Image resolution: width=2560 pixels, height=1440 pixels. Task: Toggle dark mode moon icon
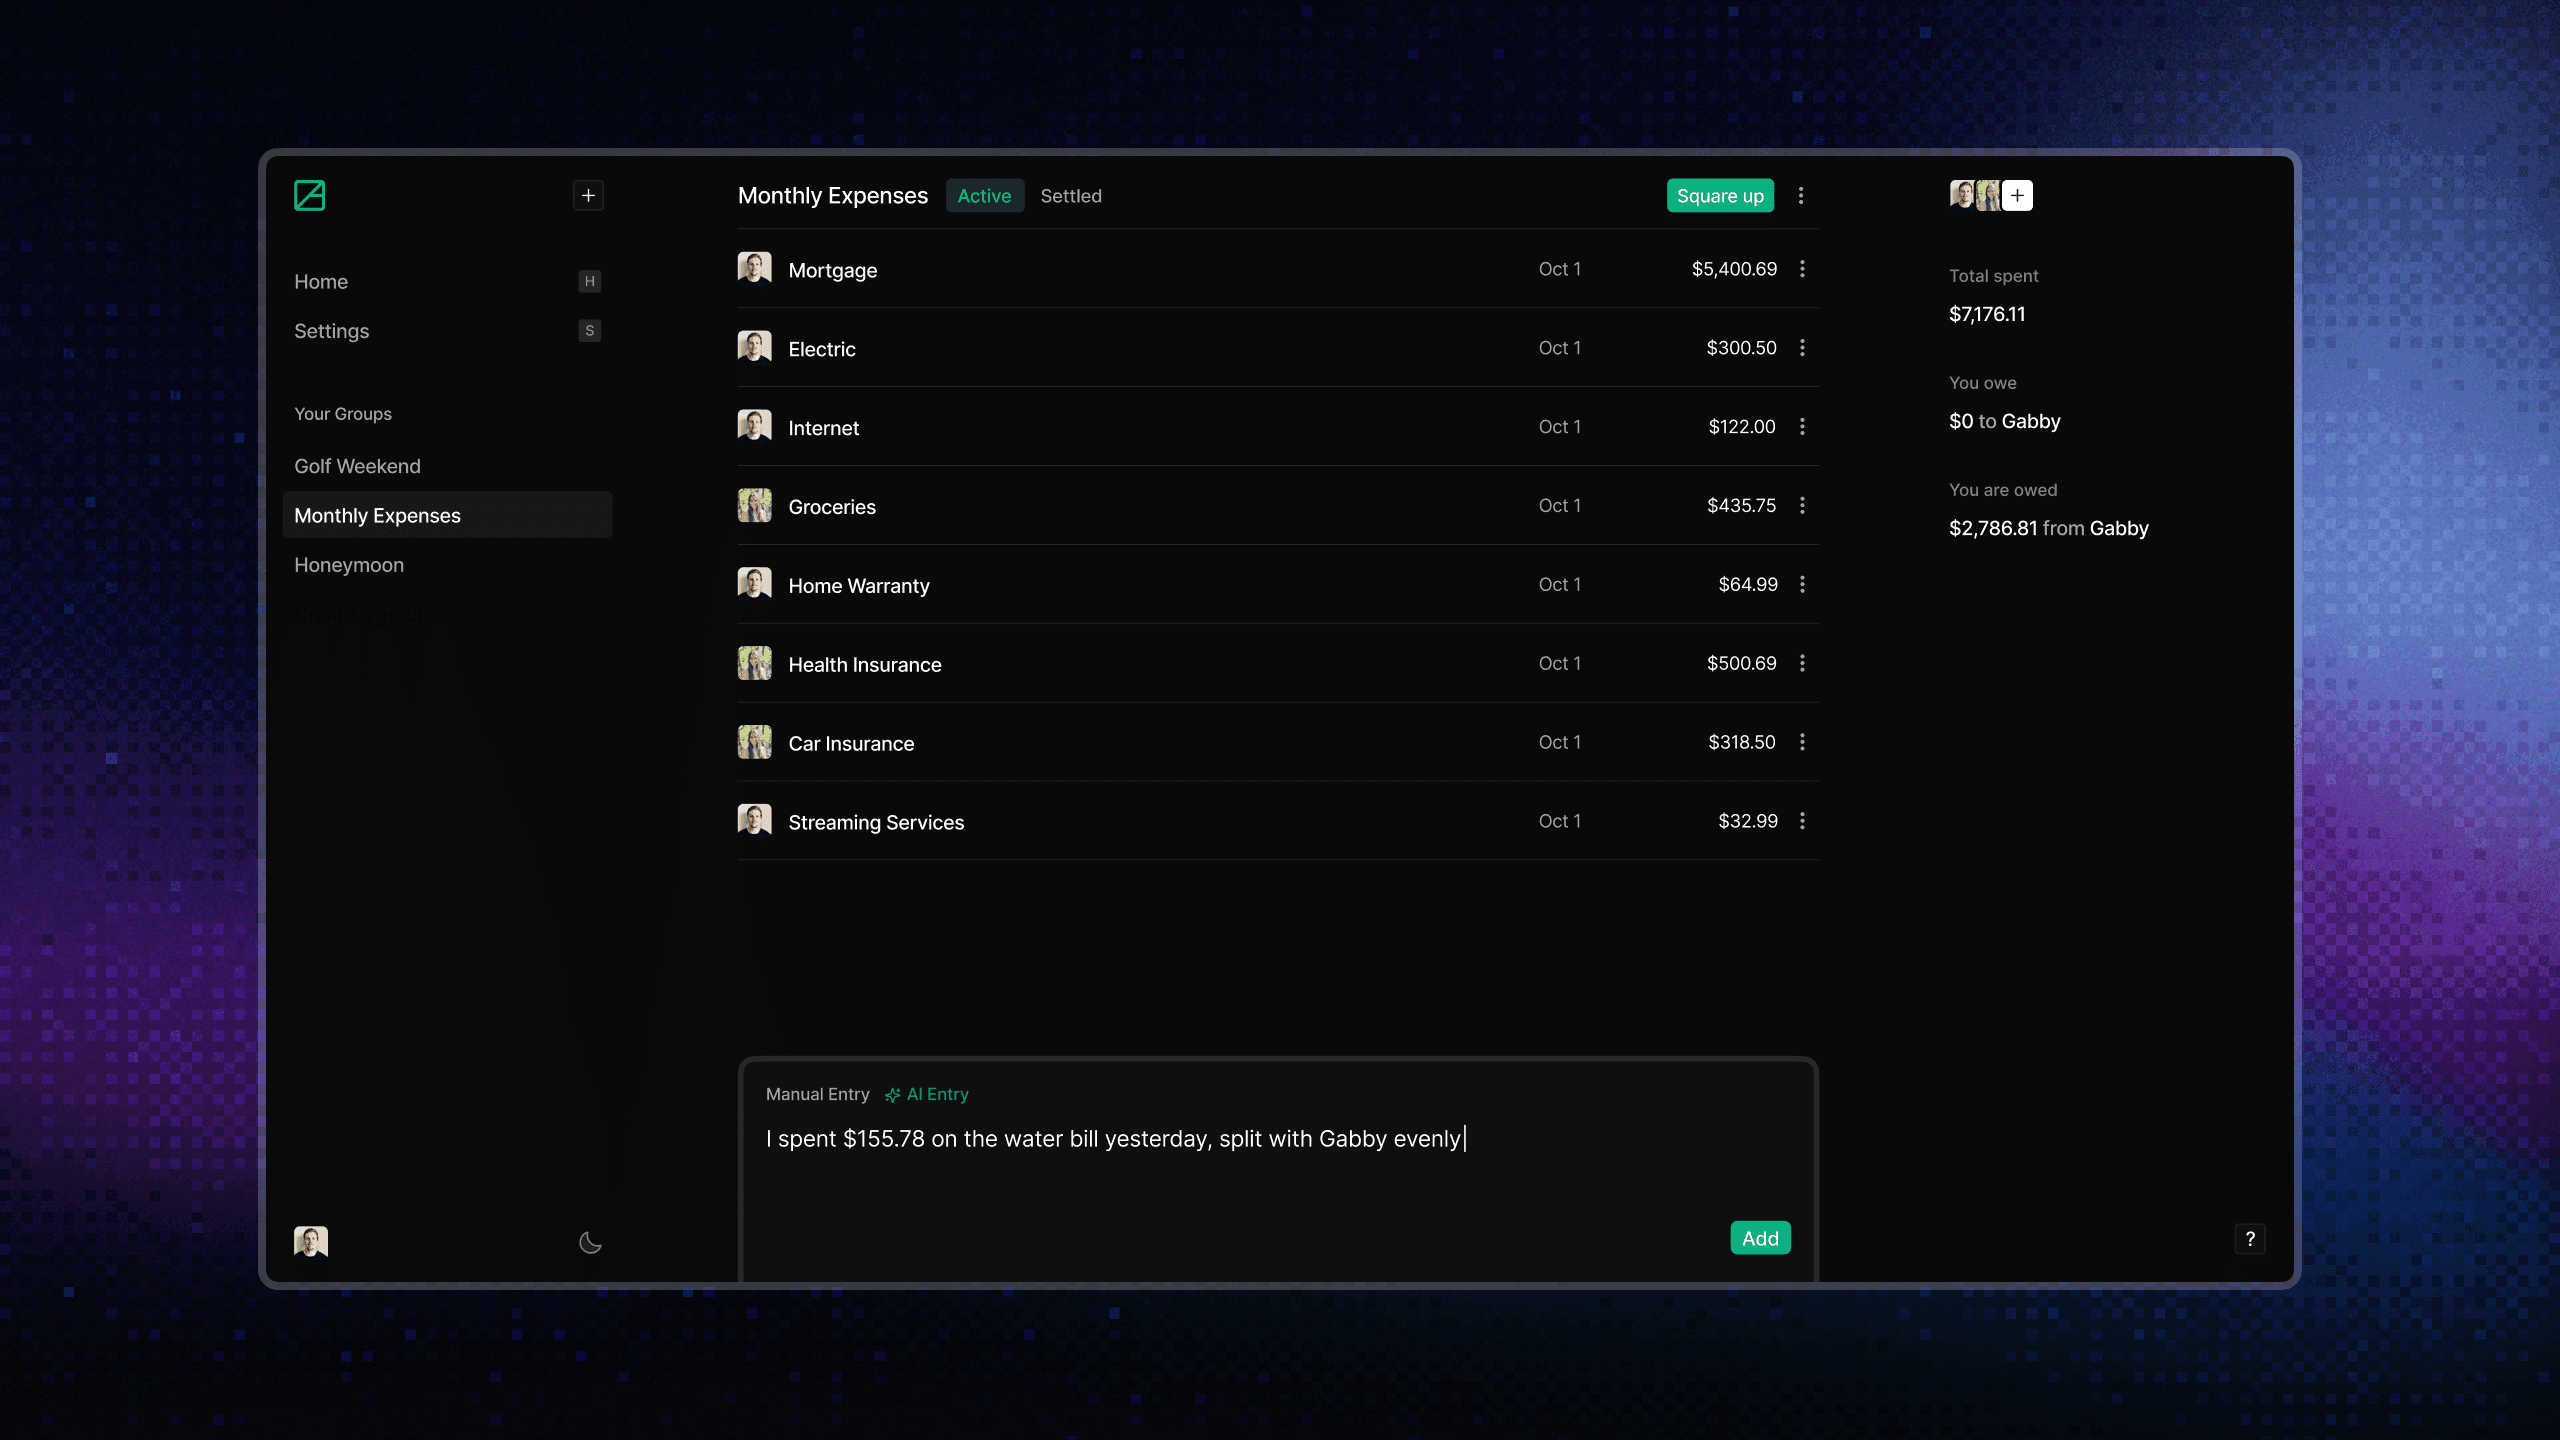click(x=590, y=1242)
